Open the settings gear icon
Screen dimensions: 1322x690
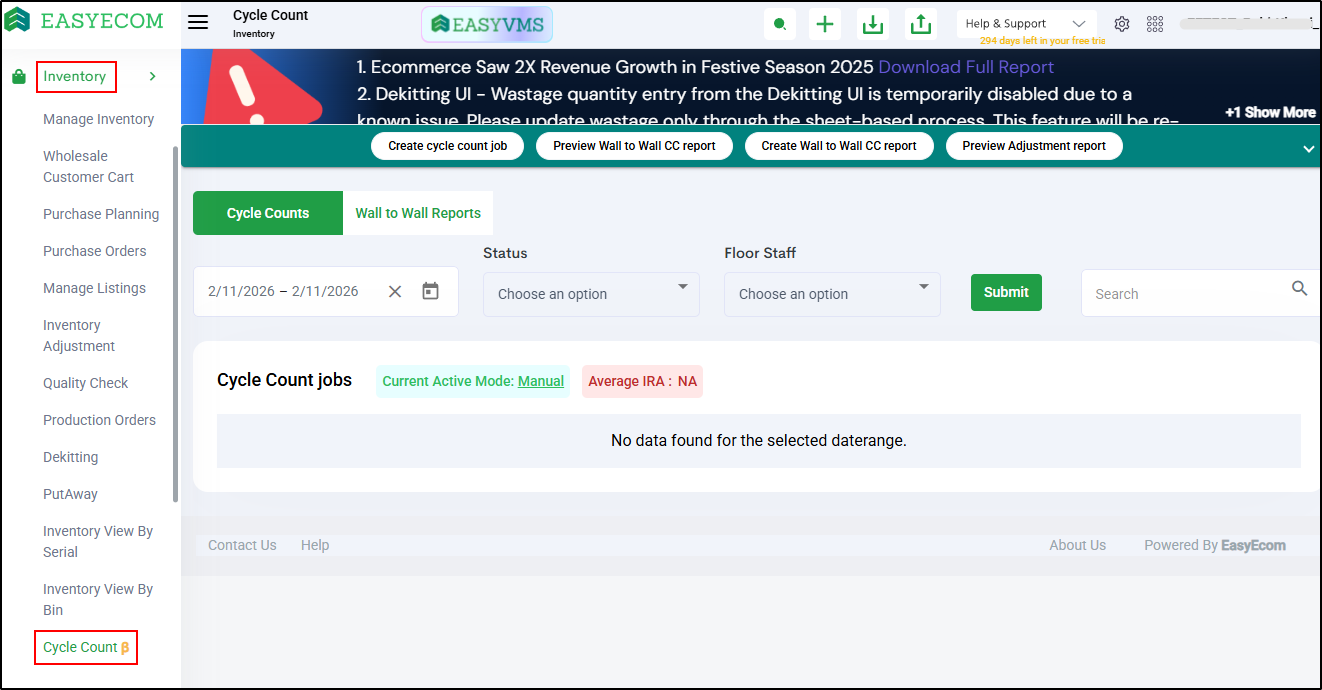(1122, 24)
